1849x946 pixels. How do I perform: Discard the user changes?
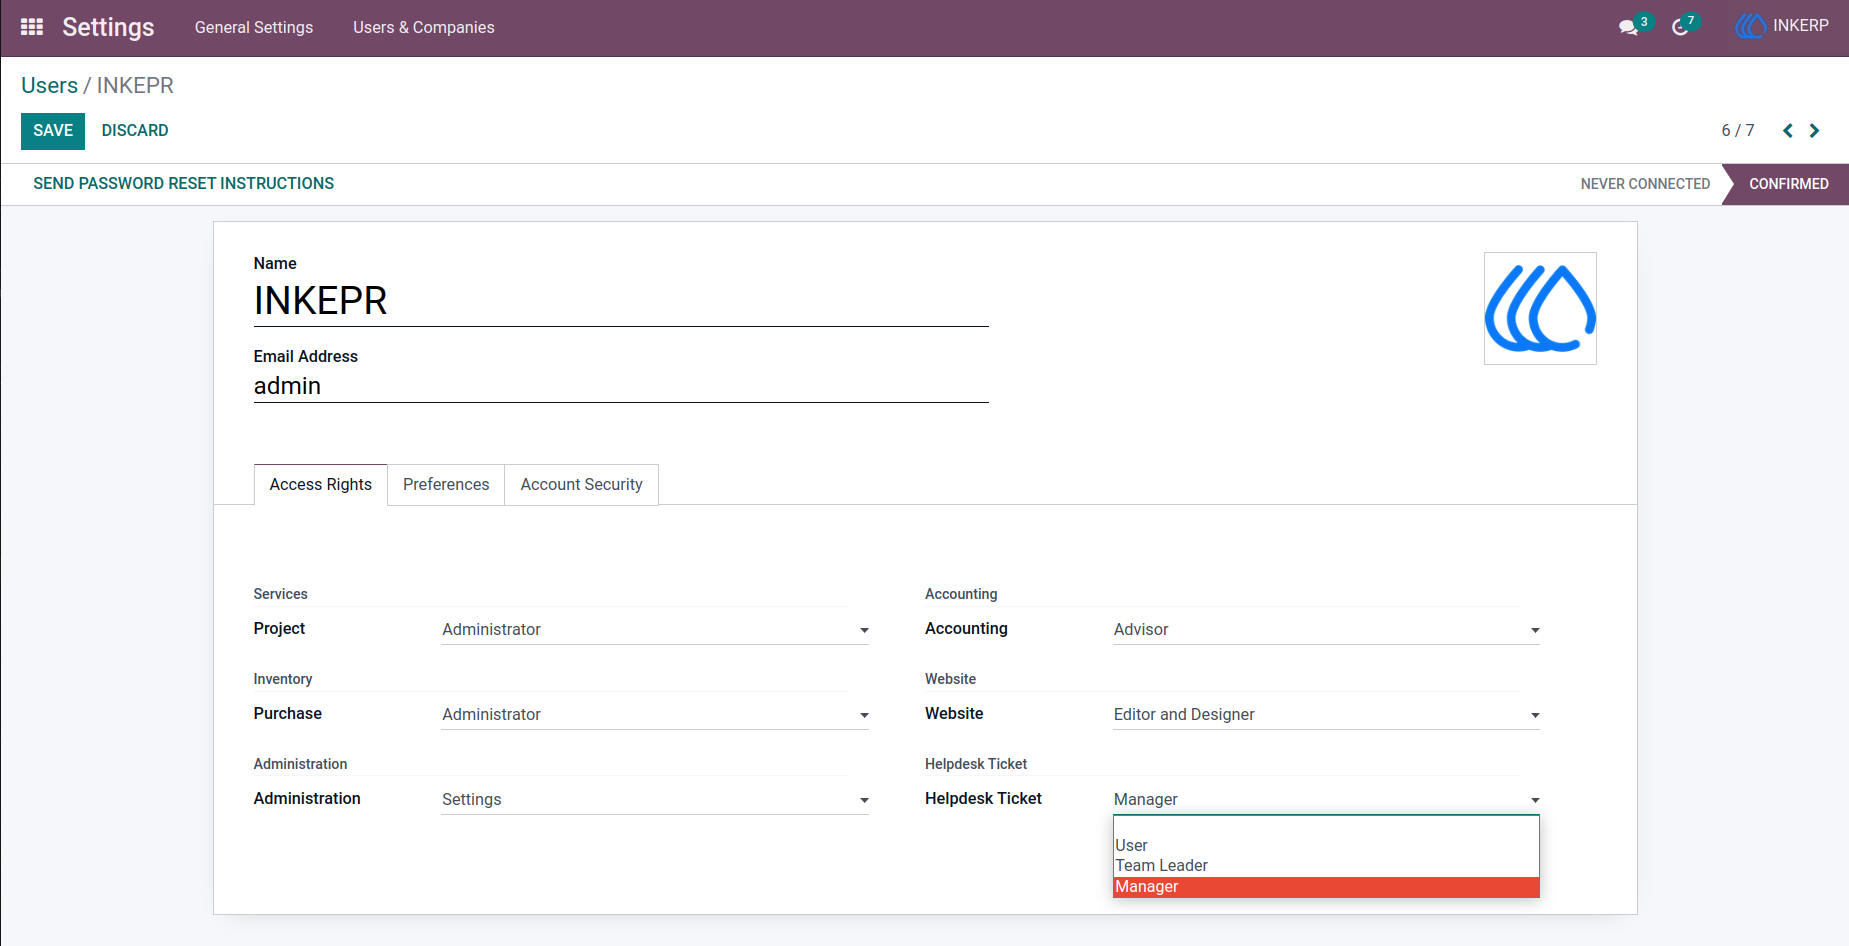[135, 131]
